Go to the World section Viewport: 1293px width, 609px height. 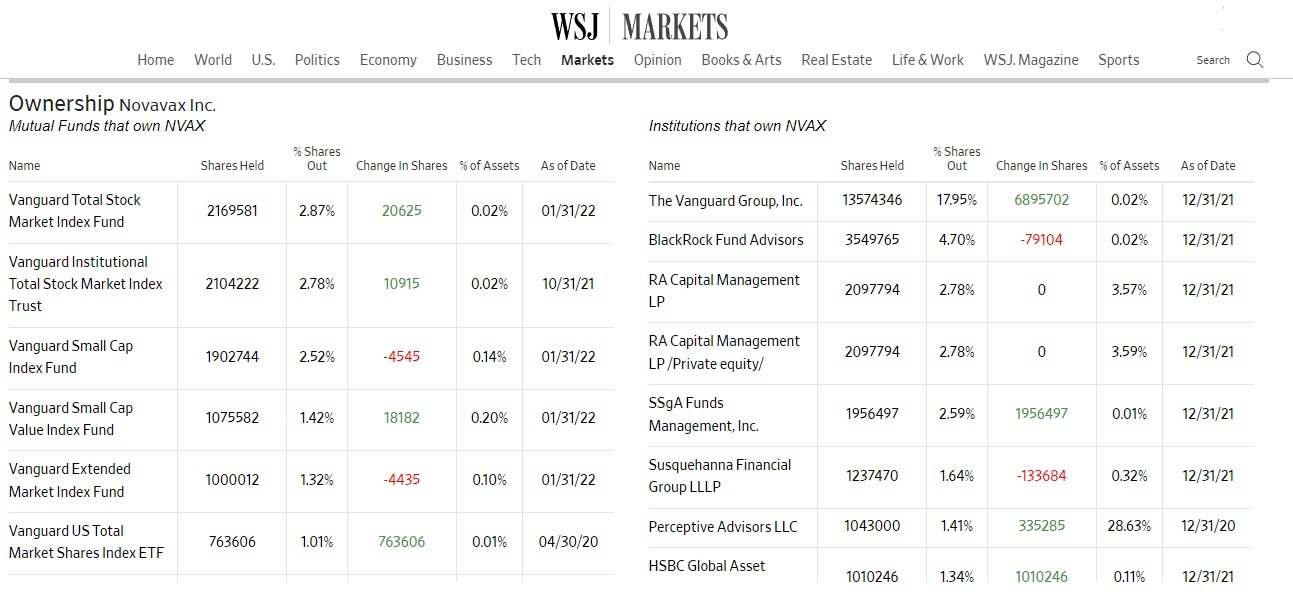[x=213, y=60]
